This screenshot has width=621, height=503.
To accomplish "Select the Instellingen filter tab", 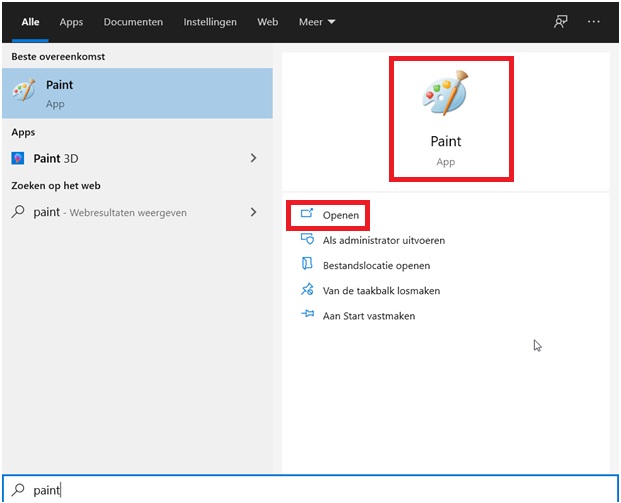I will [209, 21].
